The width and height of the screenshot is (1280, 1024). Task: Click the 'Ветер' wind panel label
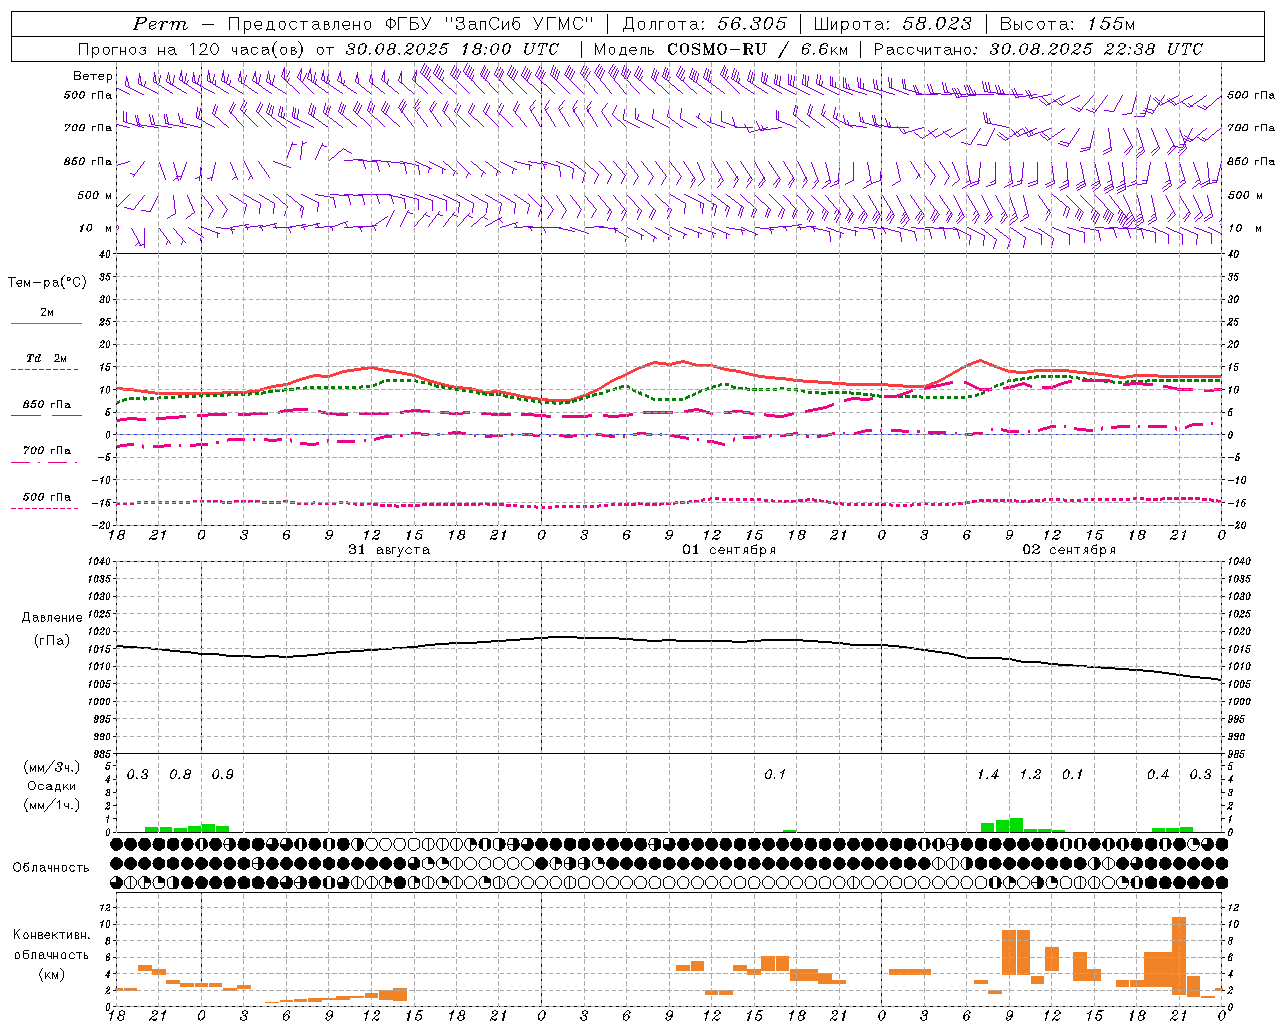click(92, 76)
